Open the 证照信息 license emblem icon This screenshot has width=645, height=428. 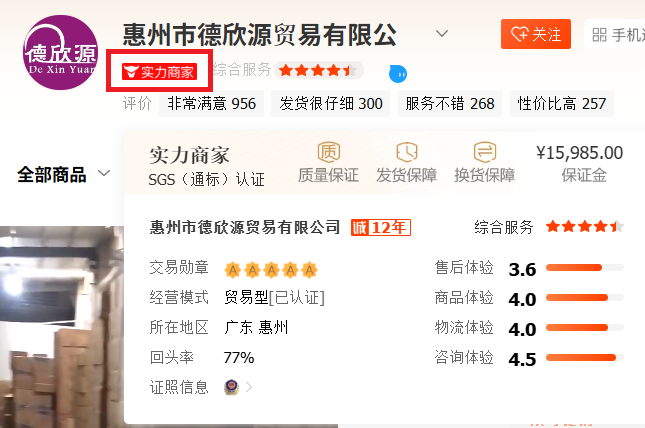[232, 387]
